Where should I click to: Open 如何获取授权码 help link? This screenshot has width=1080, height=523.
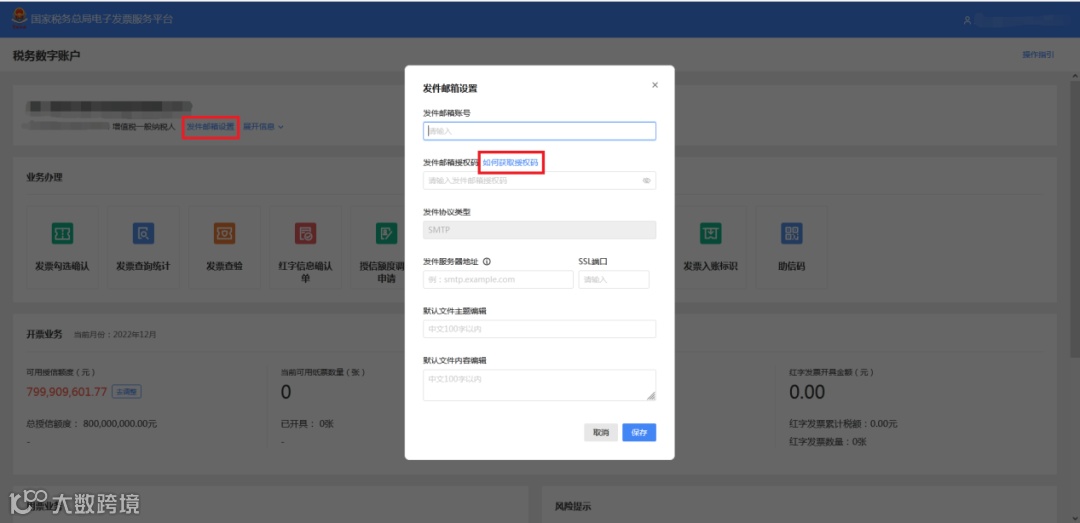click(x=510, y=162)
